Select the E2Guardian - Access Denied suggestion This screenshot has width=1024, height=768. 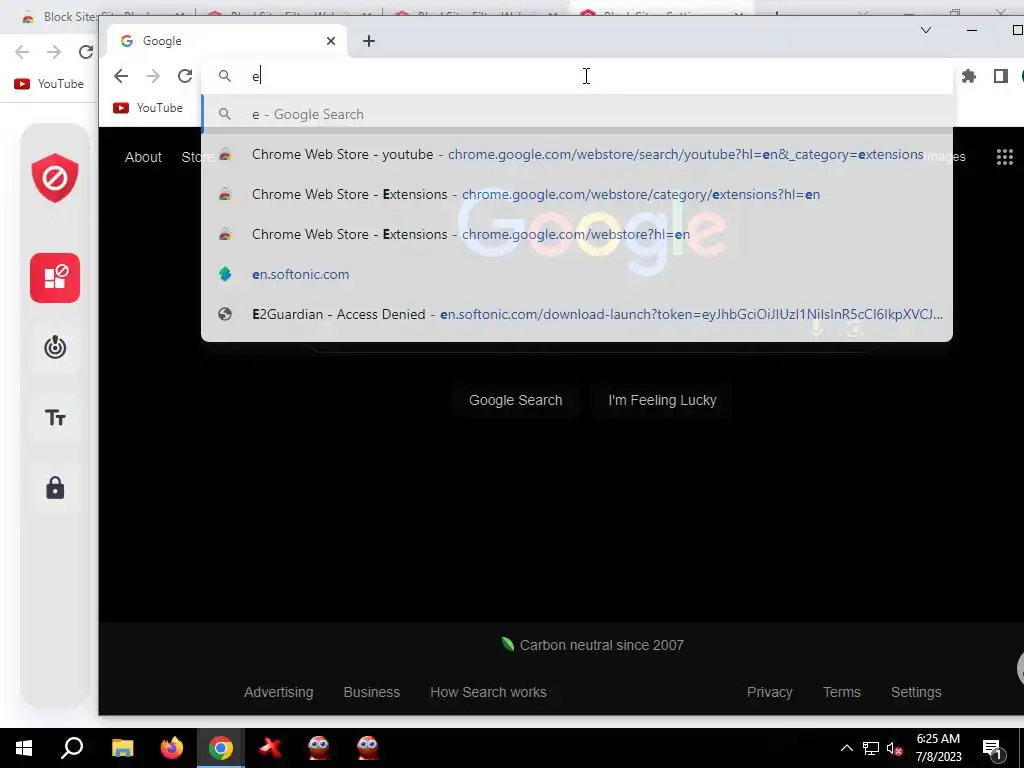tap(577, 314)
